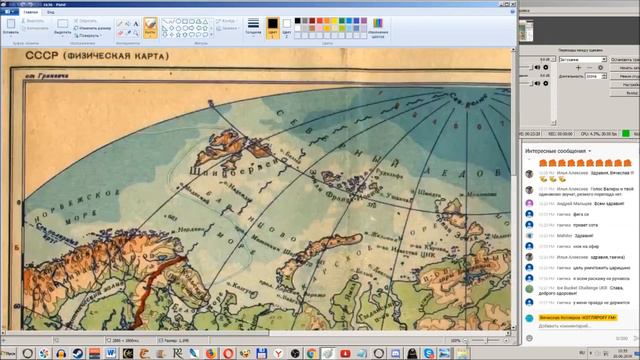Open the Paint file menu button
Screen dimensions: 640x360
[9, 12]
